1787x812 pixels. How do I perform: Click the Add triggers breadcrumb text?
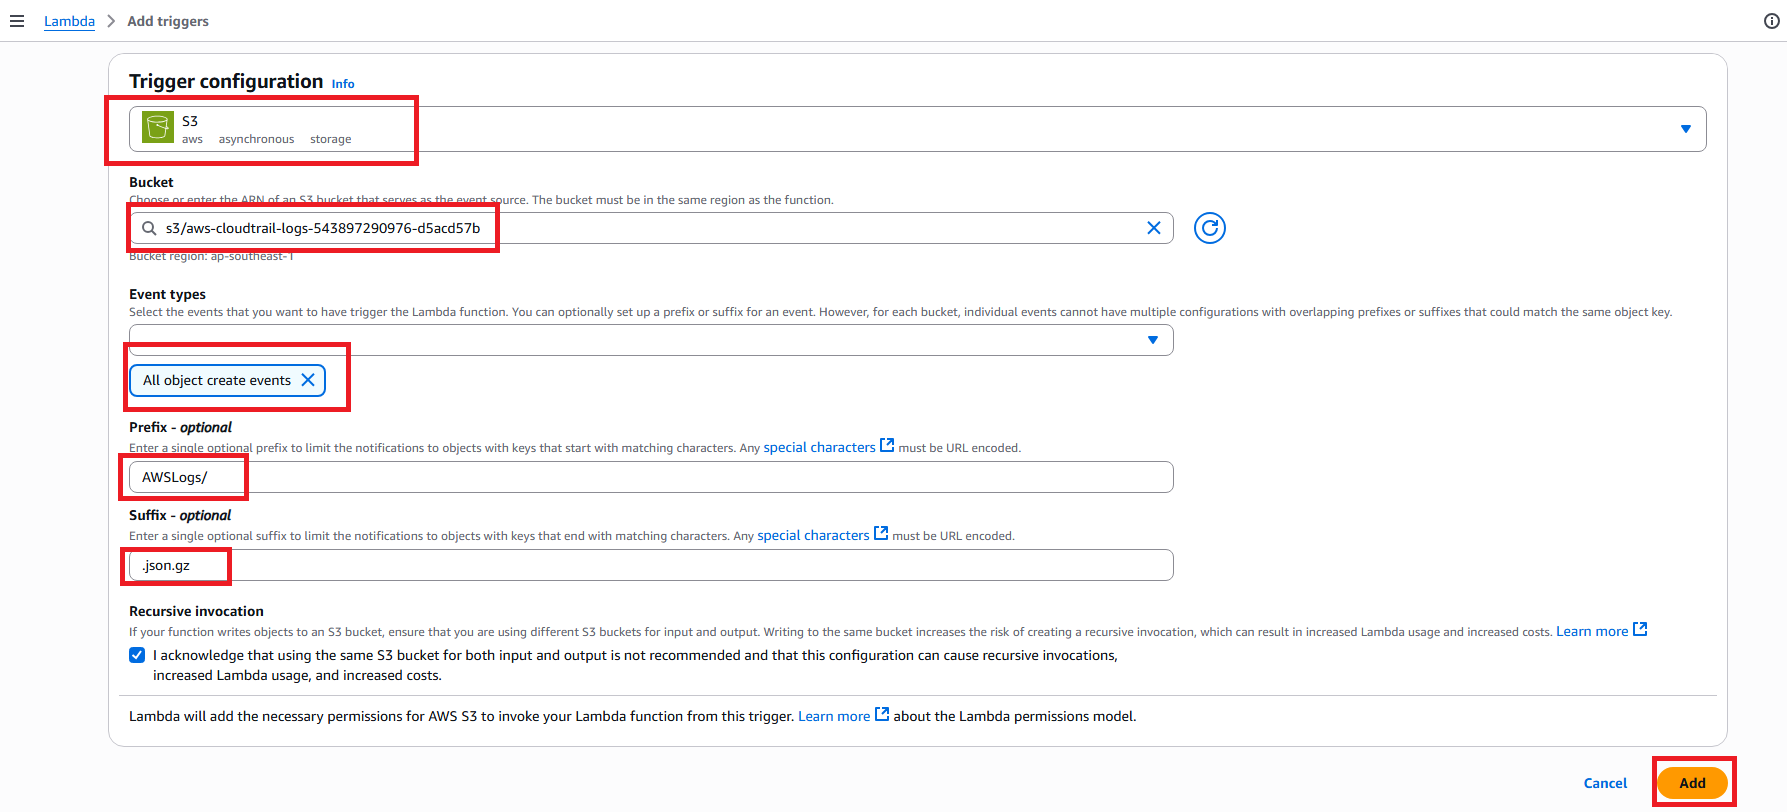point(168,21)
